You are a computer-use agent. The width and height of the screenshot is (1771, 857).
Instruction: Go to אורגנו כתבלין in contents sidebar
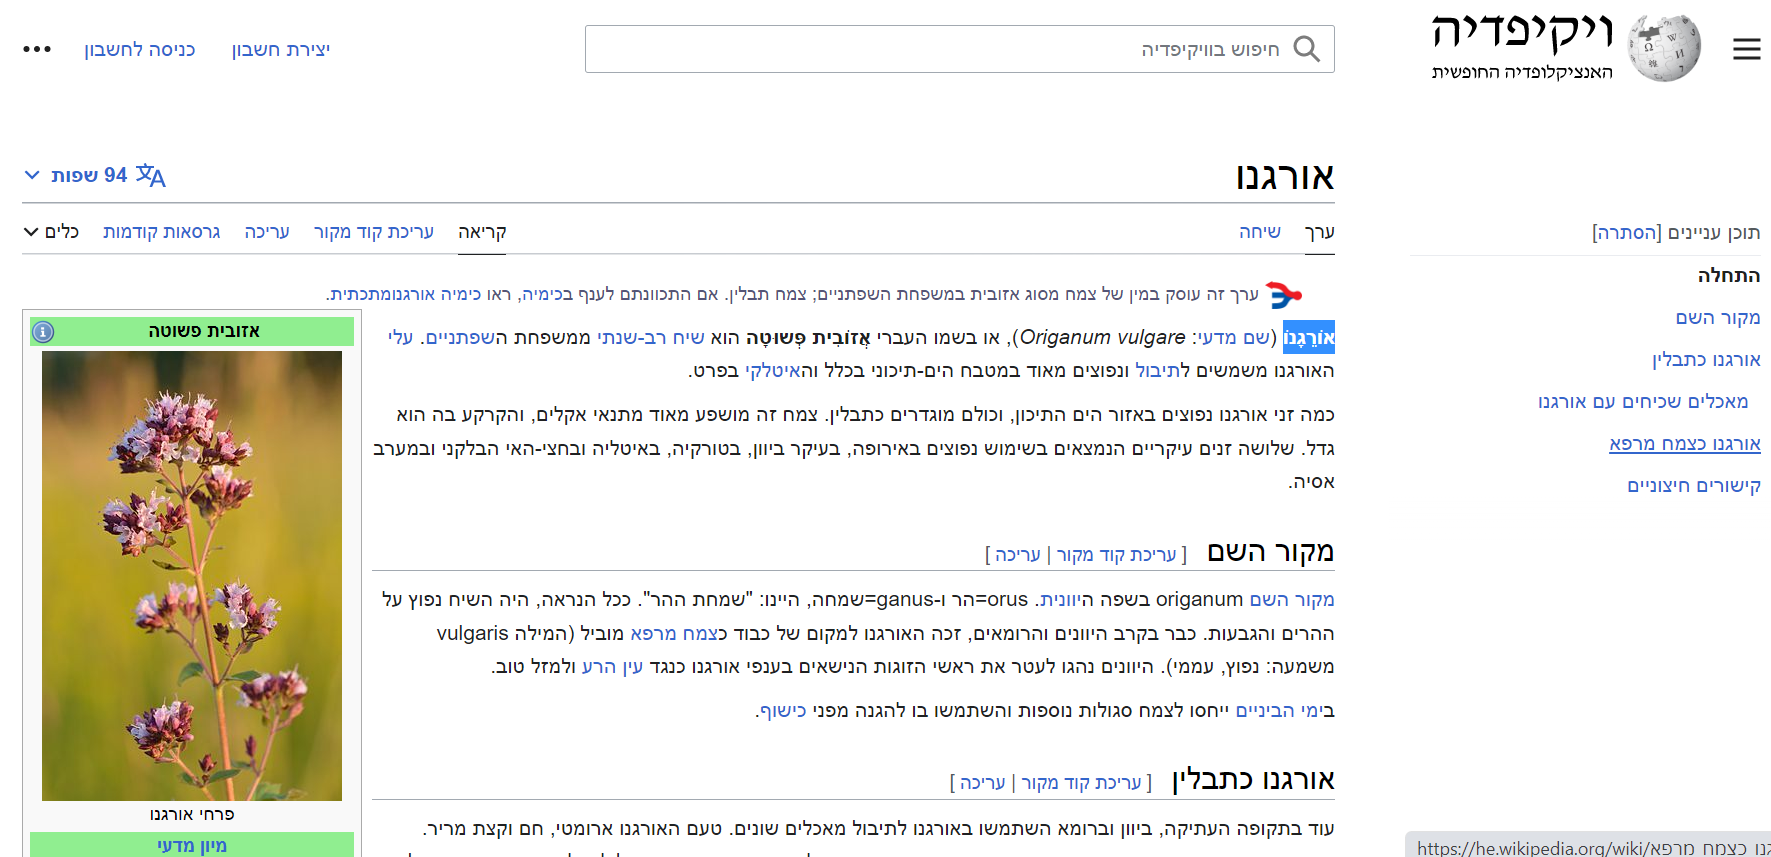pos(1706,360)
